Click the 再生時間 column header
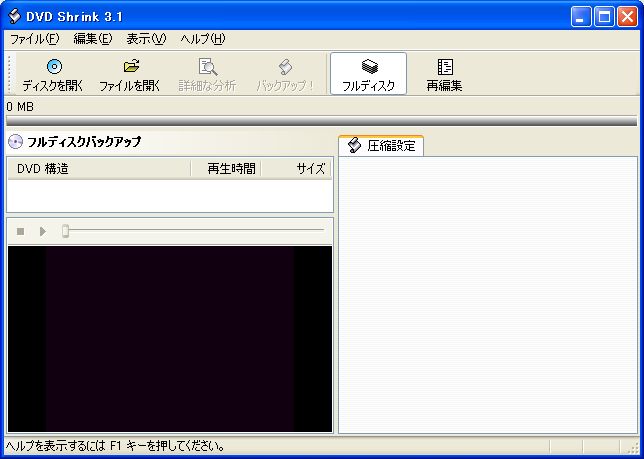This screenshot has height=459, width=644. click(226, 168)
